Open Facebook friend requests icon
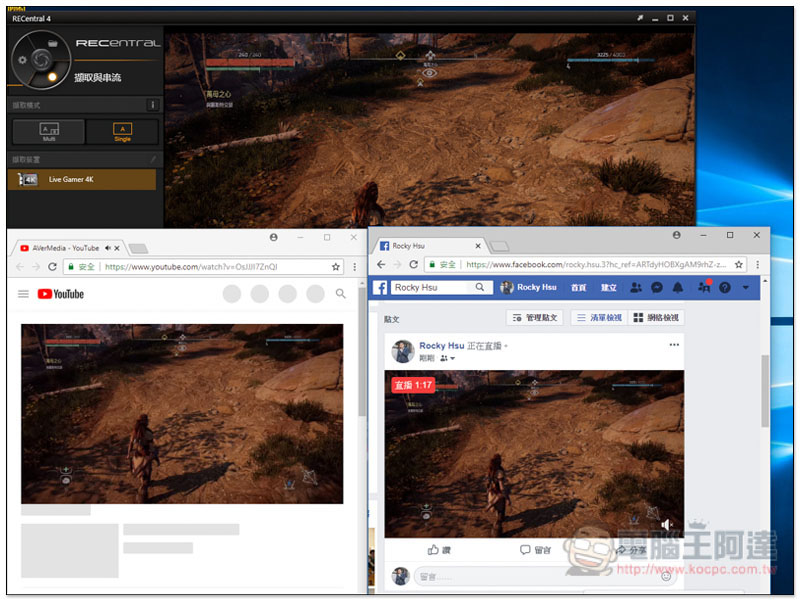 point(636,288)
